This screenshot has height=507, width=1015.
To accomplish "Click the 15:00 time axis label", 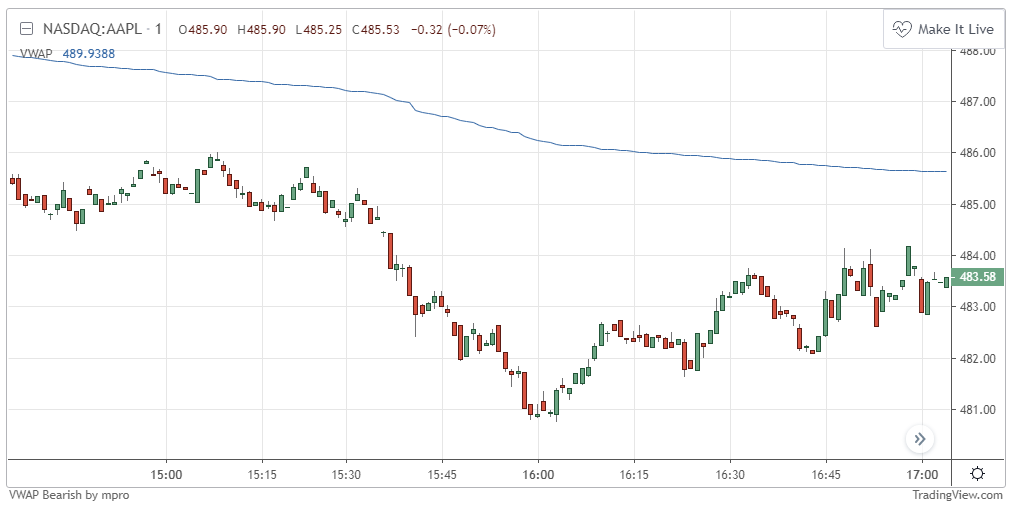I will pos(166,474).
